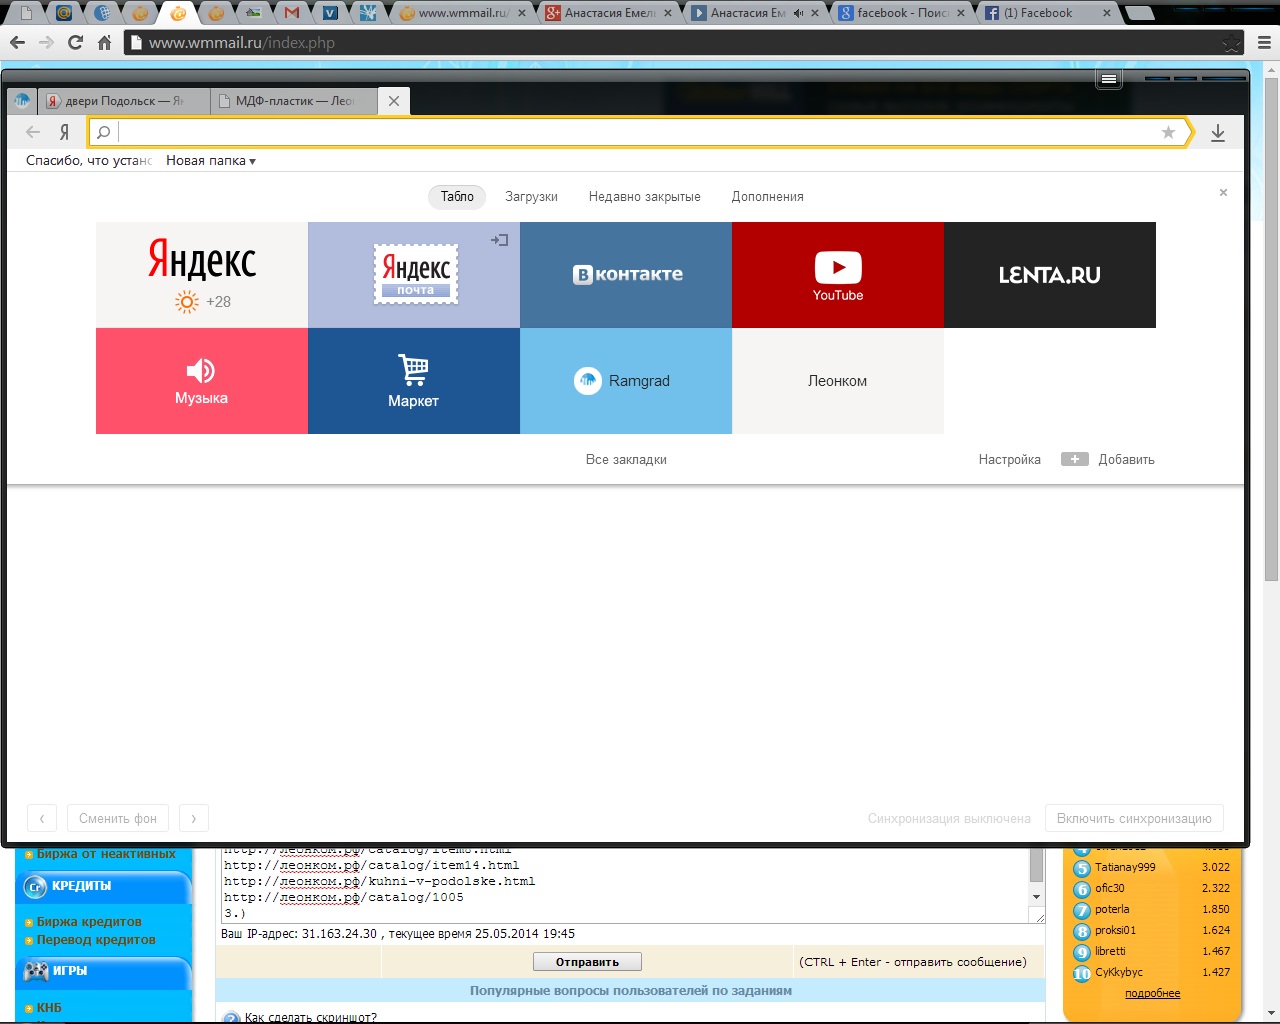Go back in the Chrome window
1280x1024 pixels.
[x=17, y=43]
